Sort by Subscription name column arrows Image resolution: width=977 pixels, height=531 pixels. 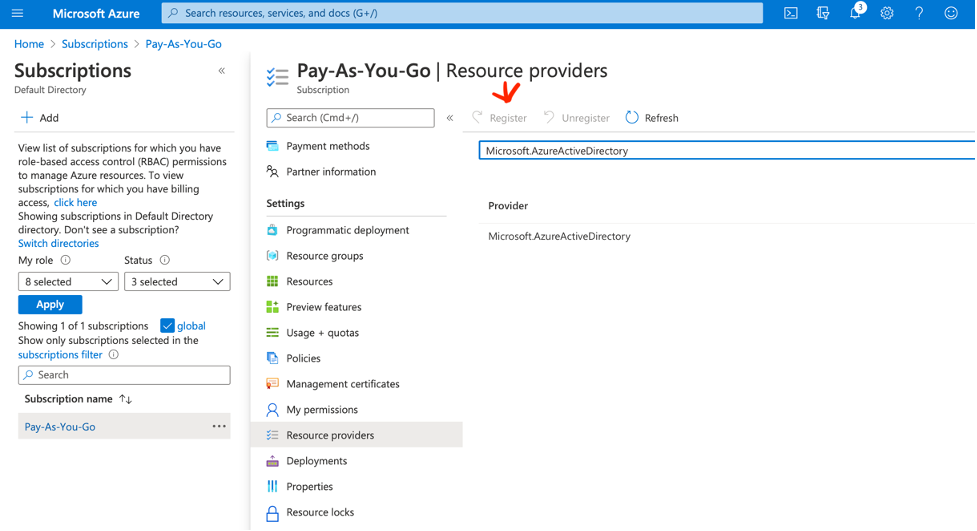[126, 399]
